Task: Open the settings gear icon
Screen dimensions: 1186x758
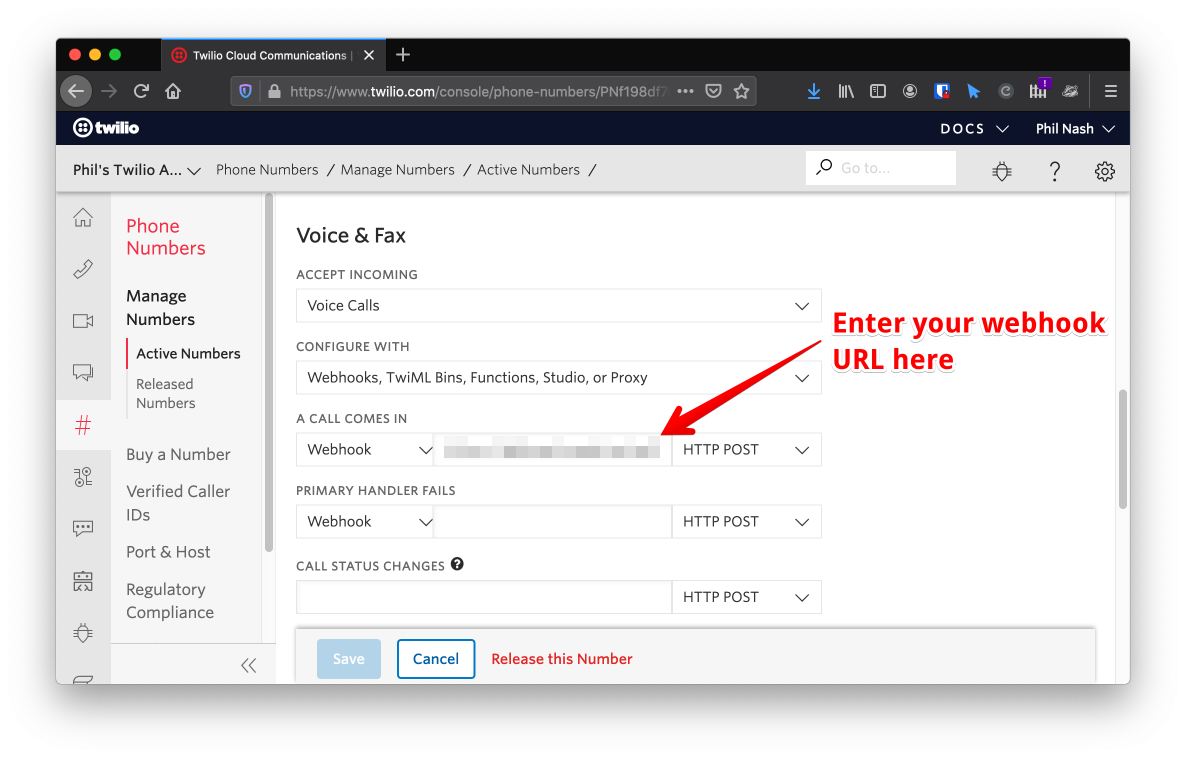Action: [x=1104, y=171]
